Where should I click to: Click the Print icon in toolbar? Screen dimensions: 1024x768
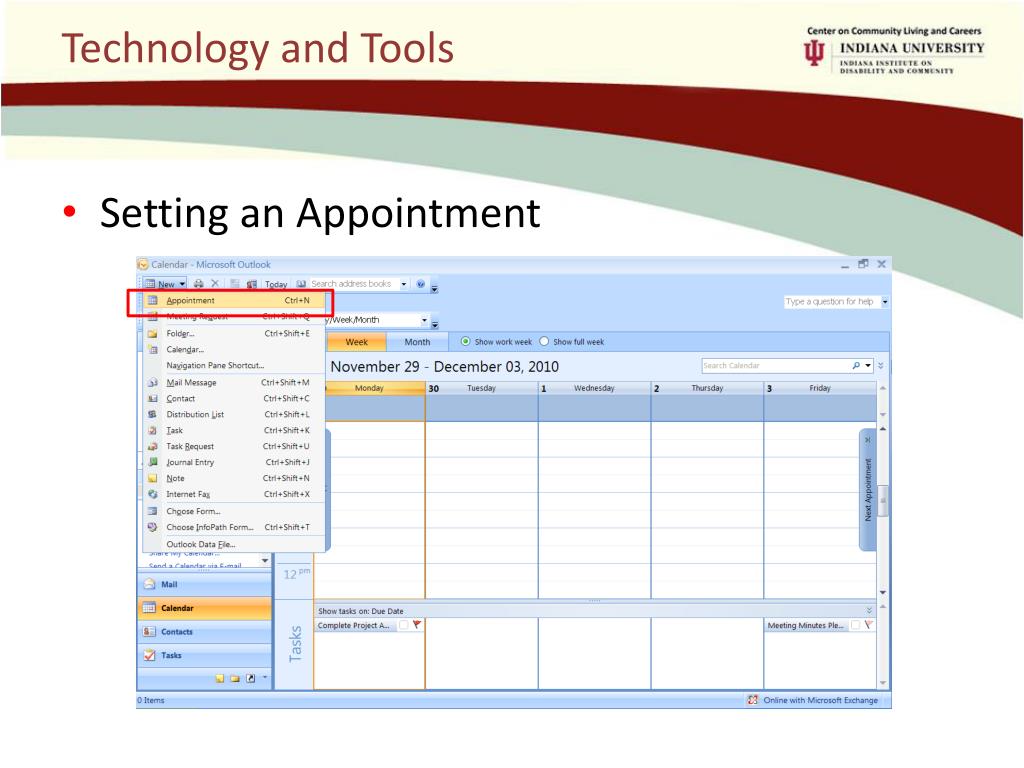pyautogui.click(x=199, y=283)
